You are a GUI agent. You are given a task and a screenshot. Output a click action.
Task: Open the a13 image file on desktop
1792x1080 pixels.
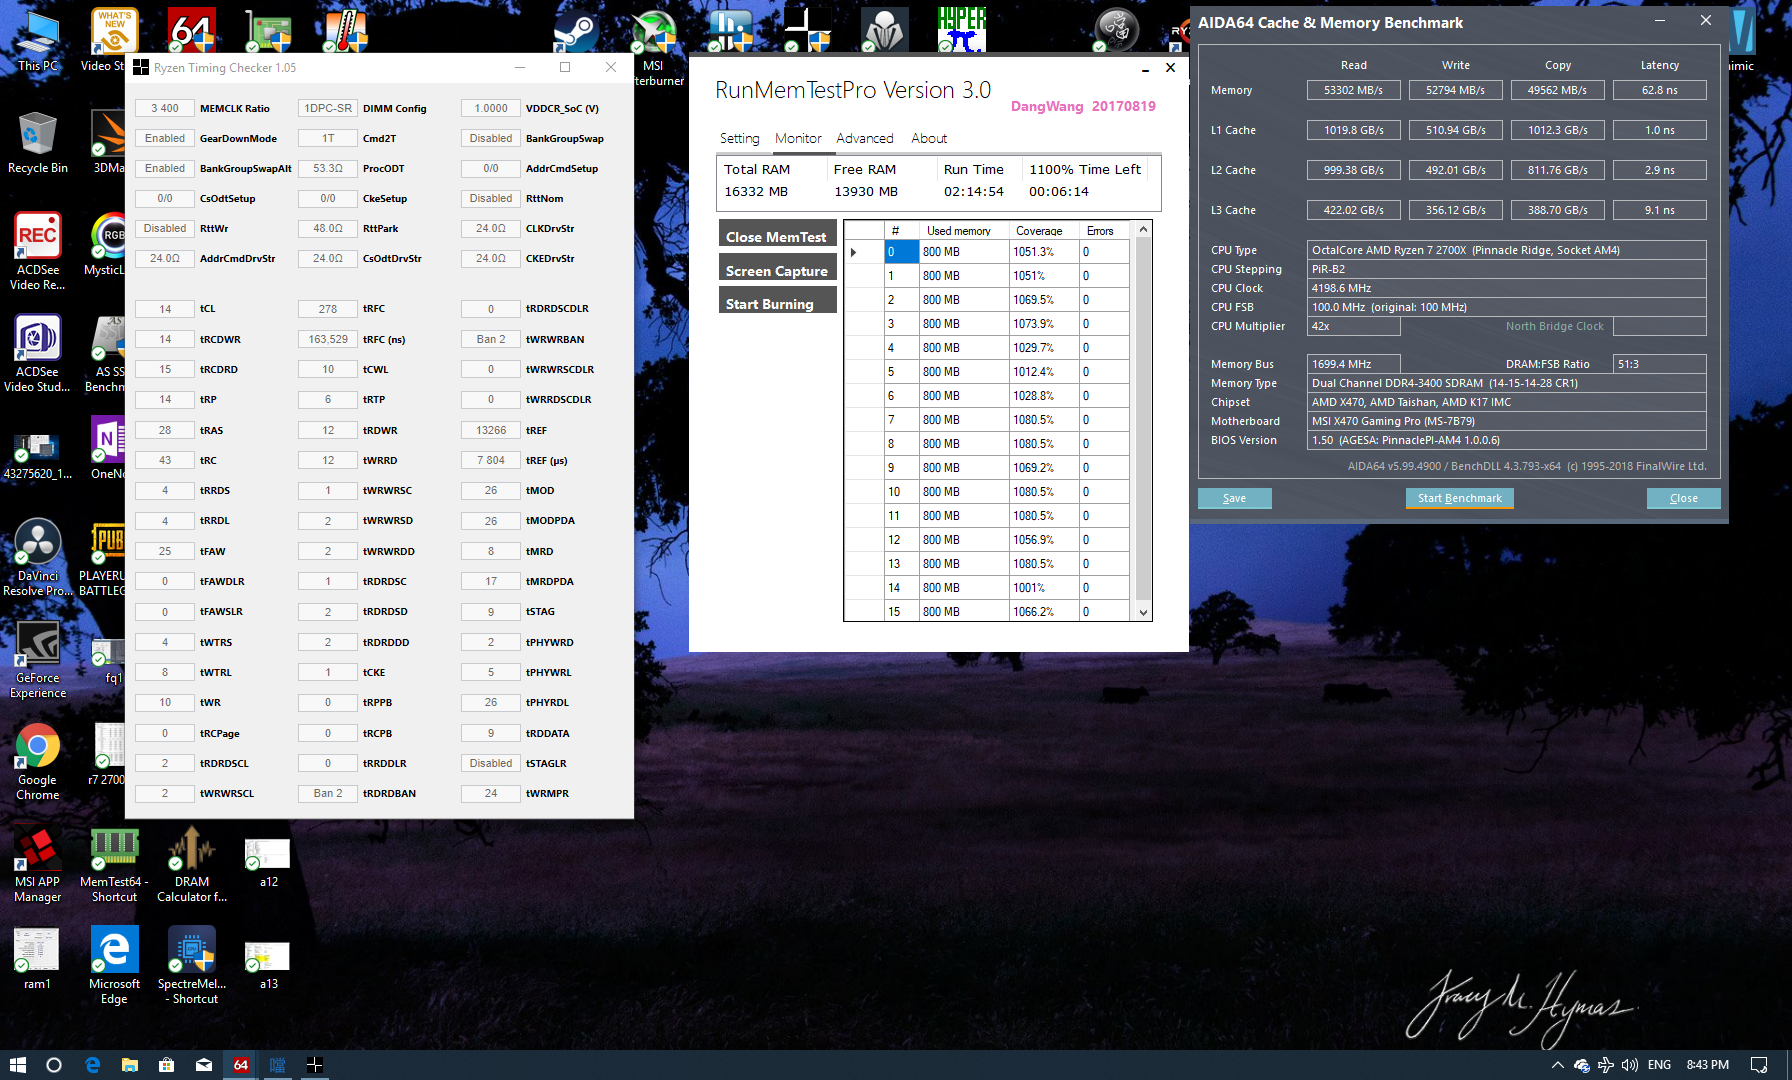coord(268,964)
